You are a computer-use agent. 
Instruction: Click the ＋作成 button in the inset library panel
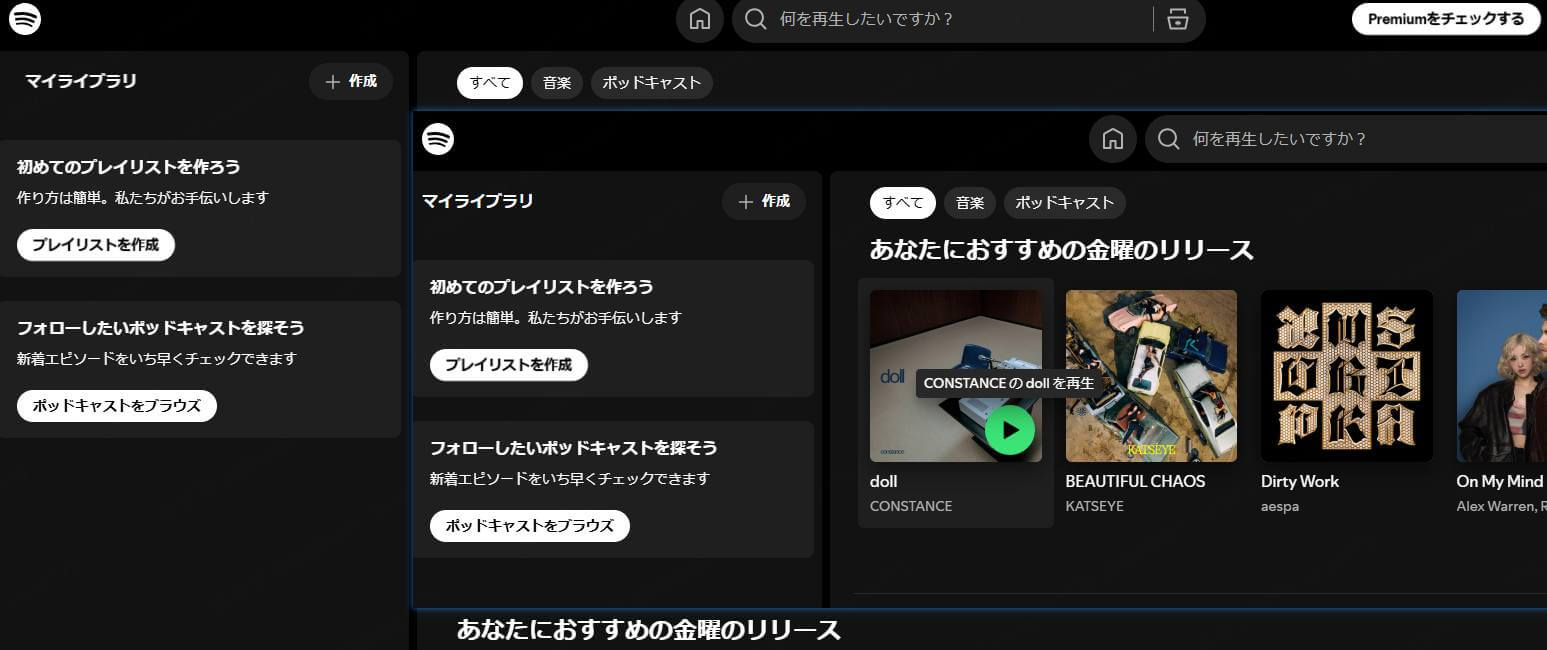coord(764,201)
